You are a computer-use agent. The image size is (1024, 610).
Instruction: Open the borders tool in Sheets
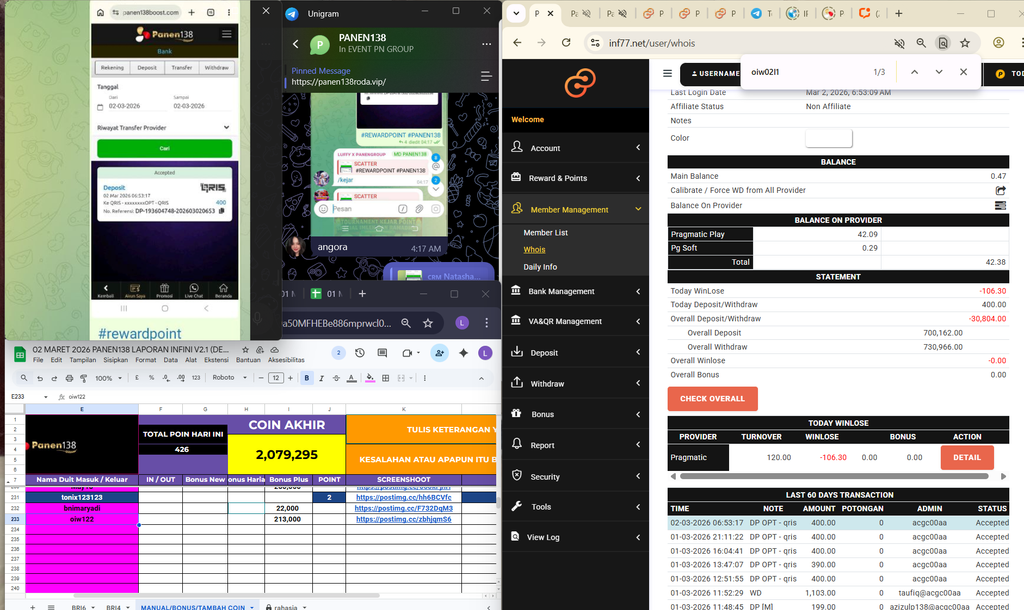(385, 378)
